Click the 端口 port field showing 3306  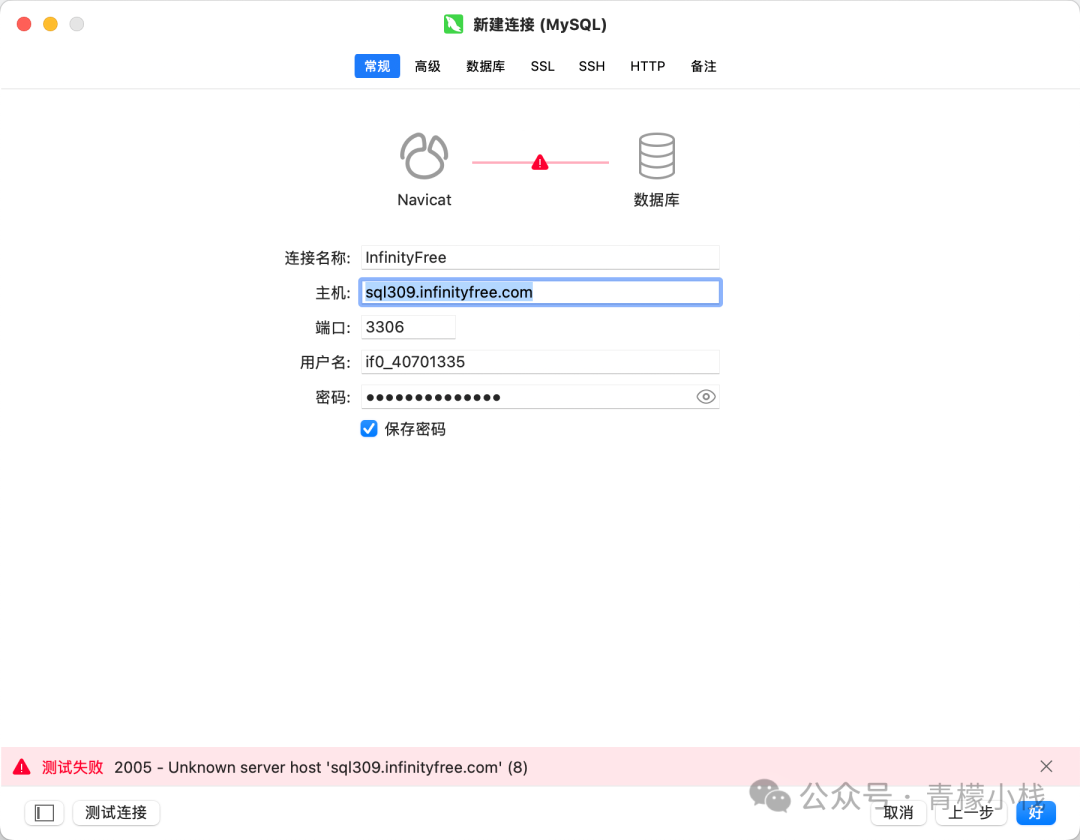[408, 326]
